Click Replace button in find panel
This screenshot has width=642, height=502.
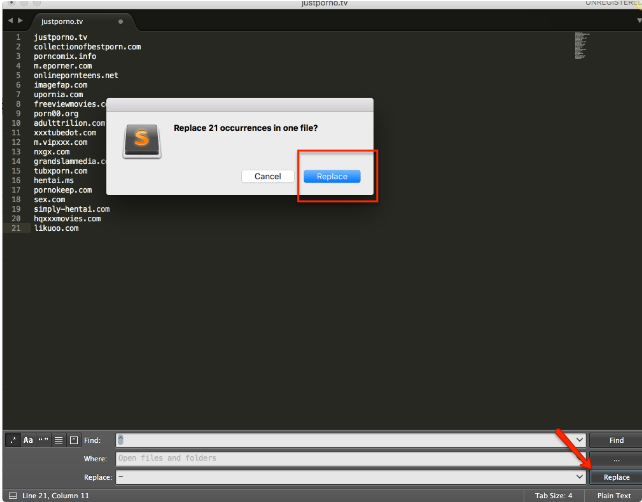[616, 477]
